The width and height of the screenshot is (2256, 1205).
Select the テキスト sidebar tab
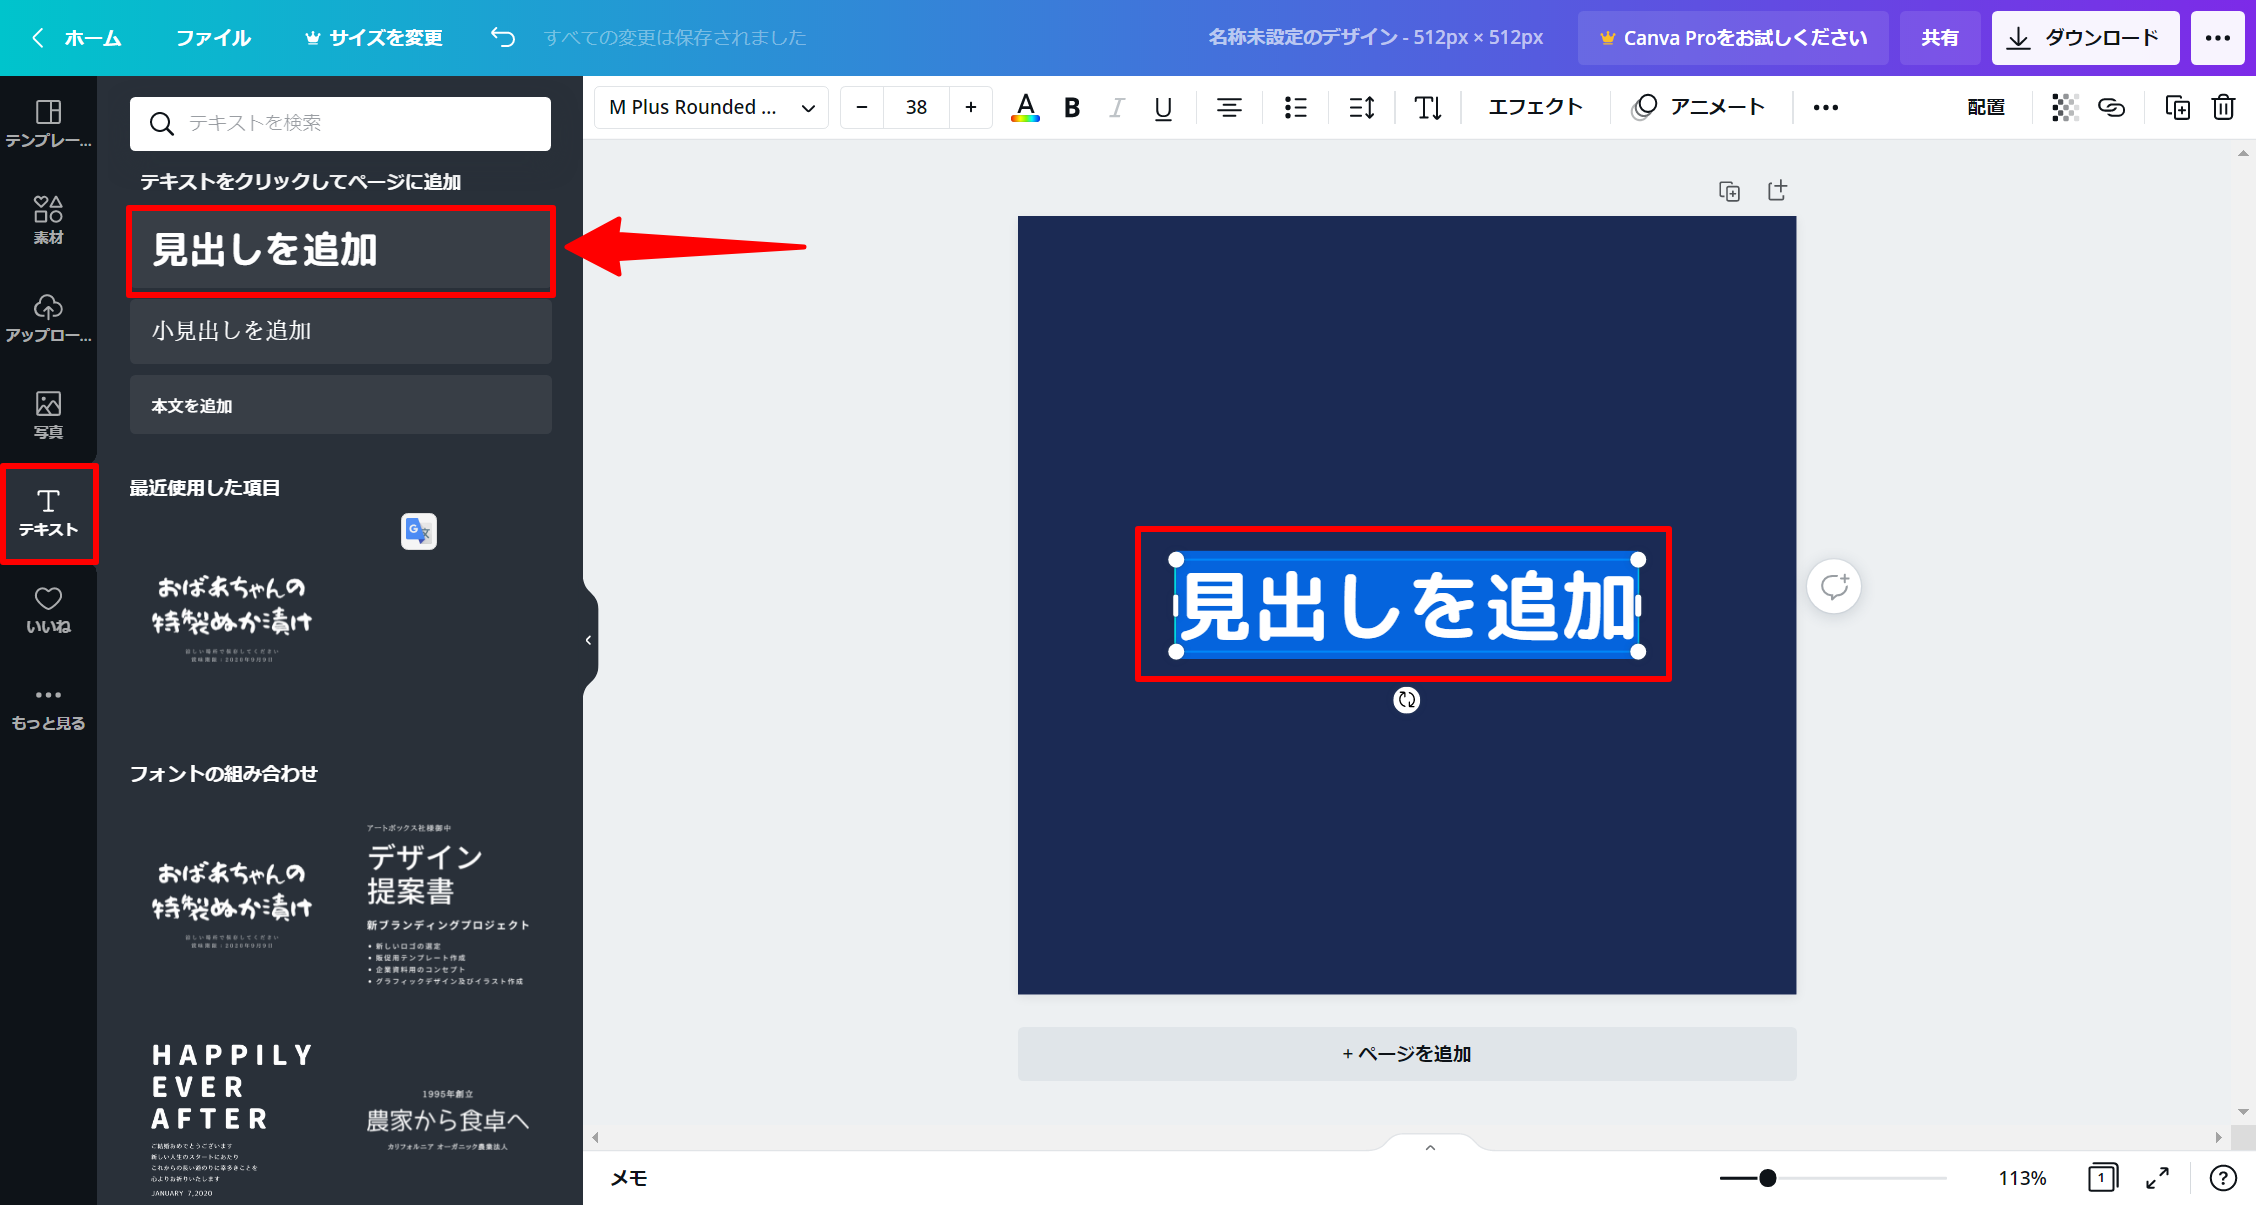pos(48,513)
